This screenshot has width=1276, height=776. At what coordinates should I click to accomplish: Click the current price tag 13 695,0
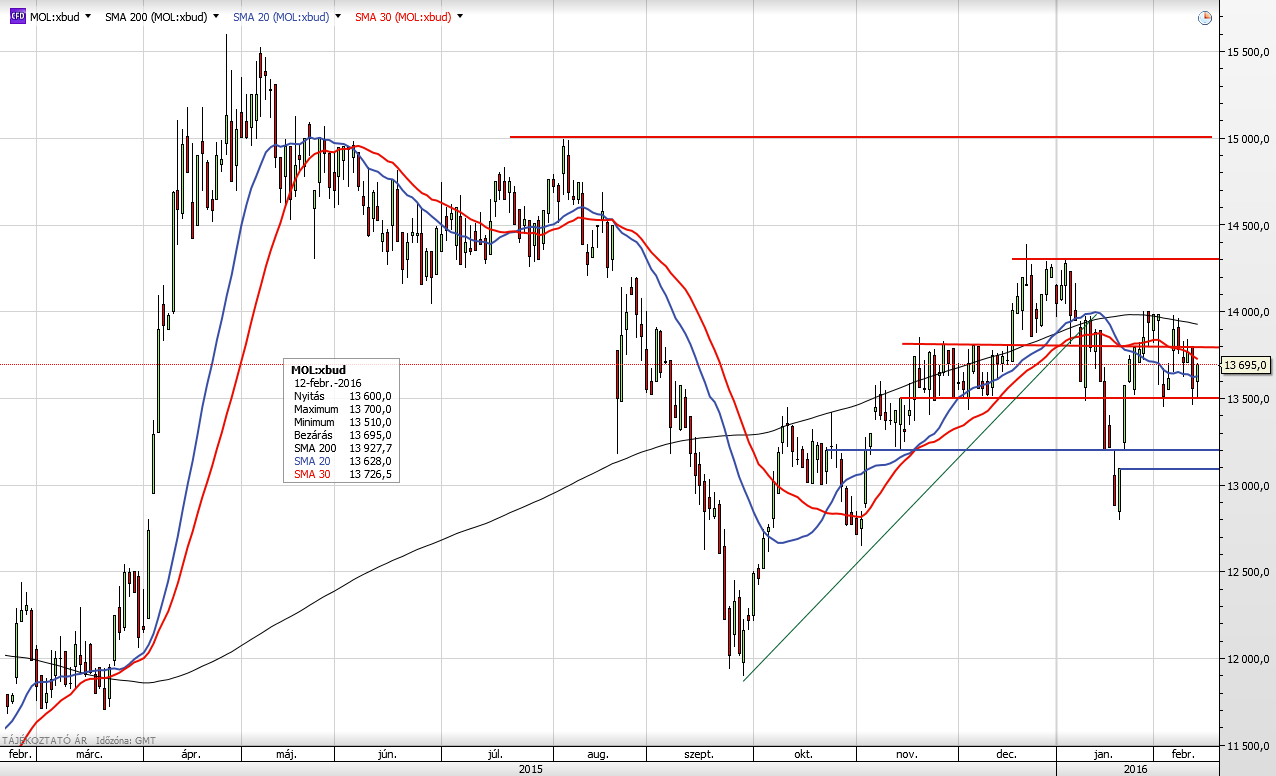(x=1246, y=365)
